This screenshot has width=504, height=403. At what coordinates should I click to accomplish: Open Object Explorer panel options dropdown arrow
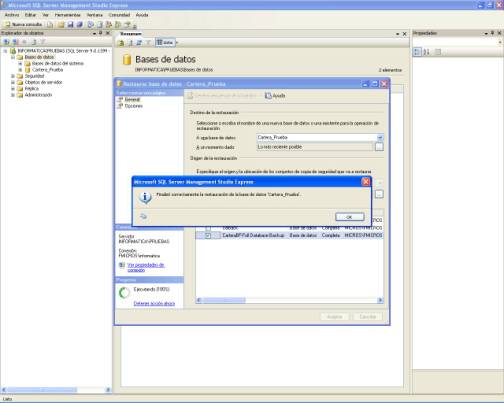pos(94,33)
